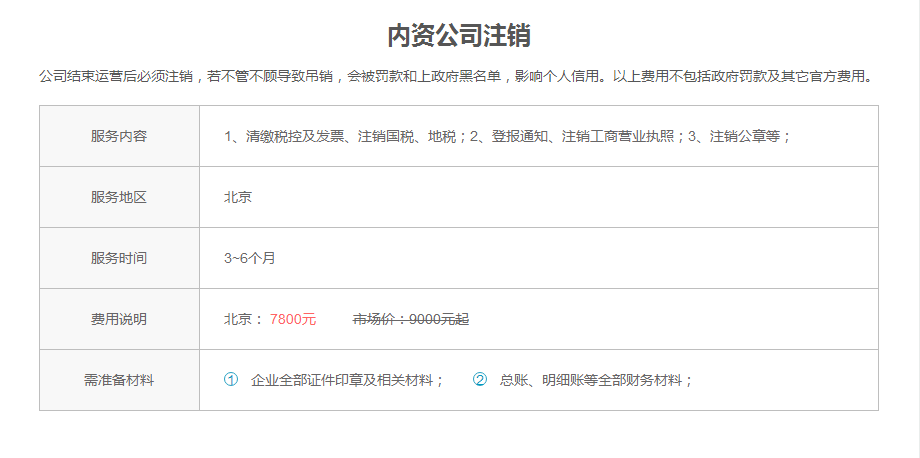Image resolution: width=920 pixels, height=458 pixels.
Task: Click the circled number 1 icon
Action: coord(231,380)
